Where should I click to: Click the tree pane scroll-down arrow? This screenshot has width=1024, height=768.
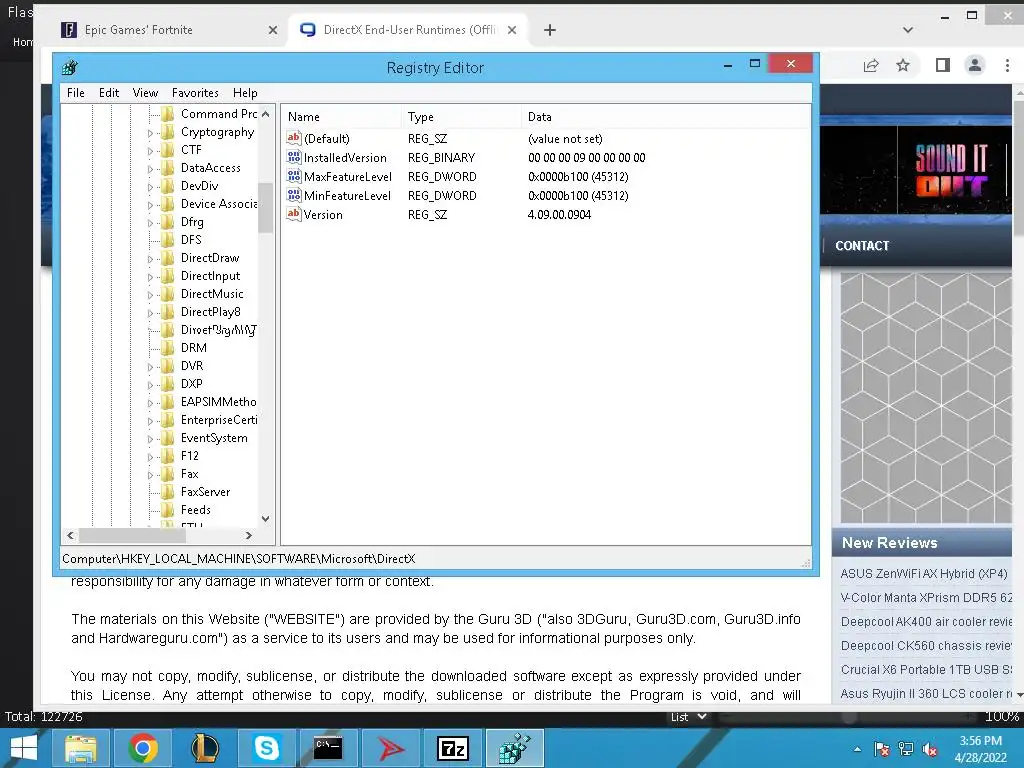point(265,519)
